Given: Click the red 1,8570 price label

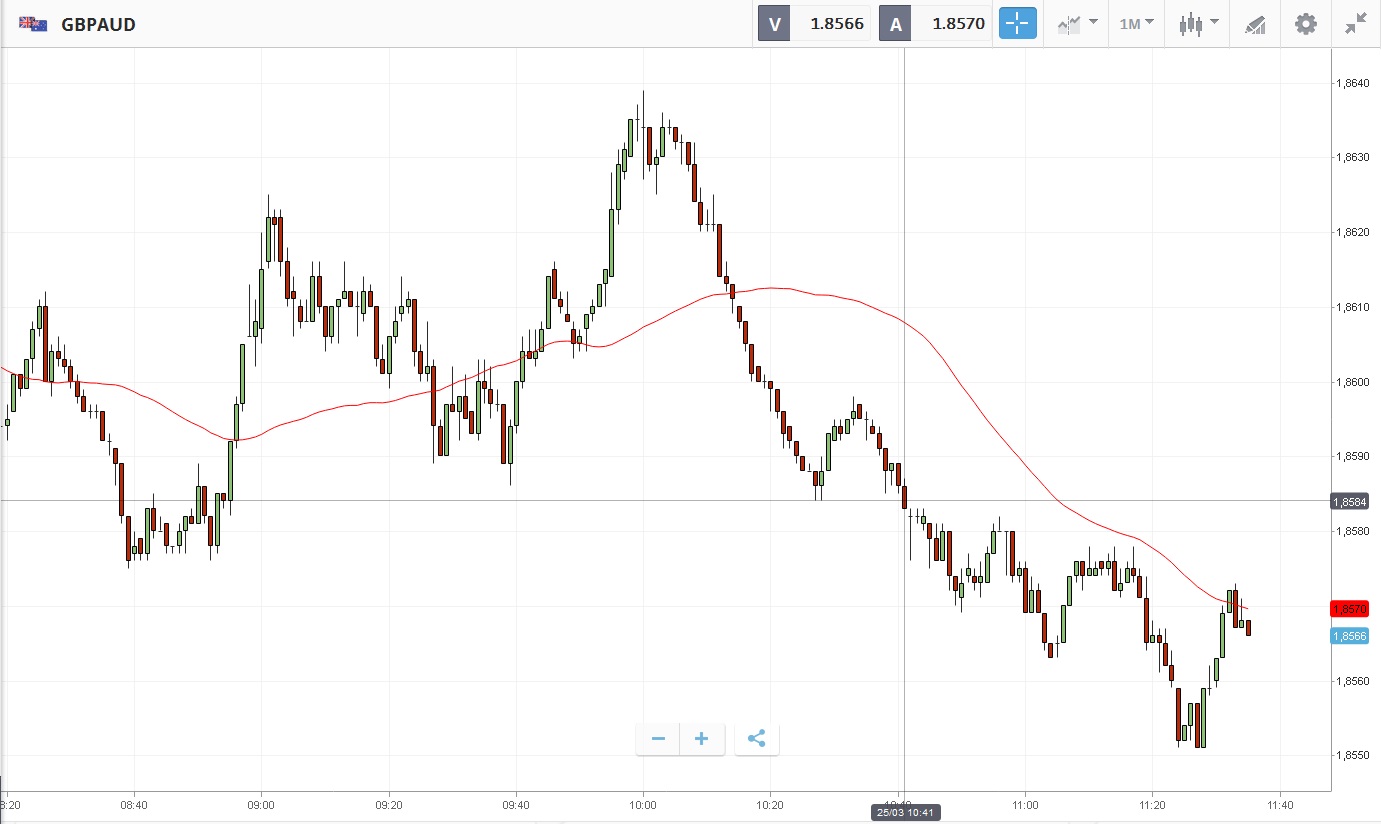Looking at the screenshot, I should [1355, 608].
